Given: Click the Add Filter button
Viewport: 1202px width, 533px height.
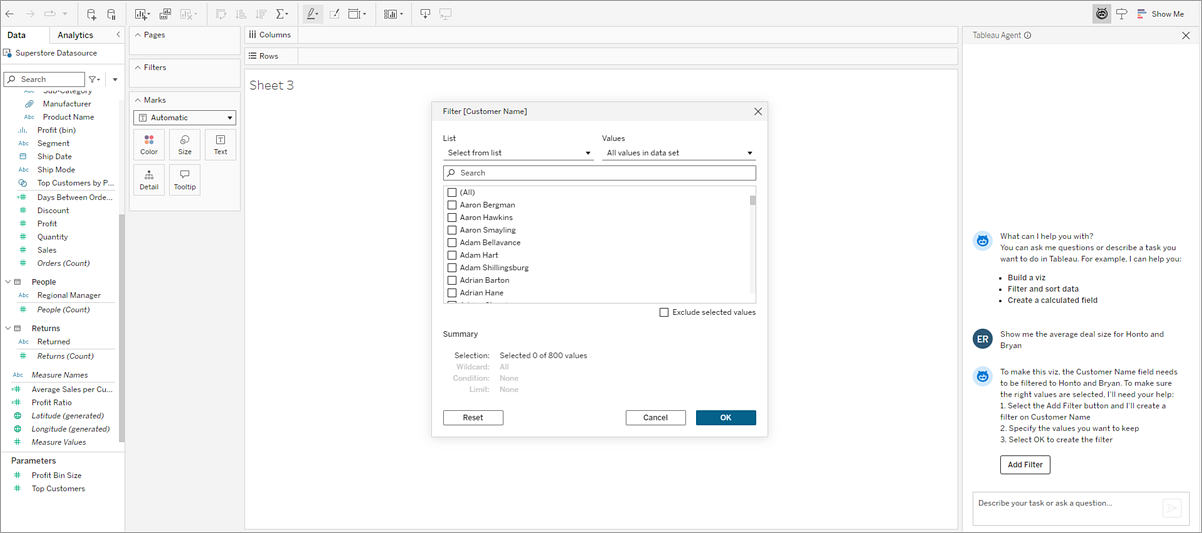Looking at the screenshot, I should [1025, 465].
